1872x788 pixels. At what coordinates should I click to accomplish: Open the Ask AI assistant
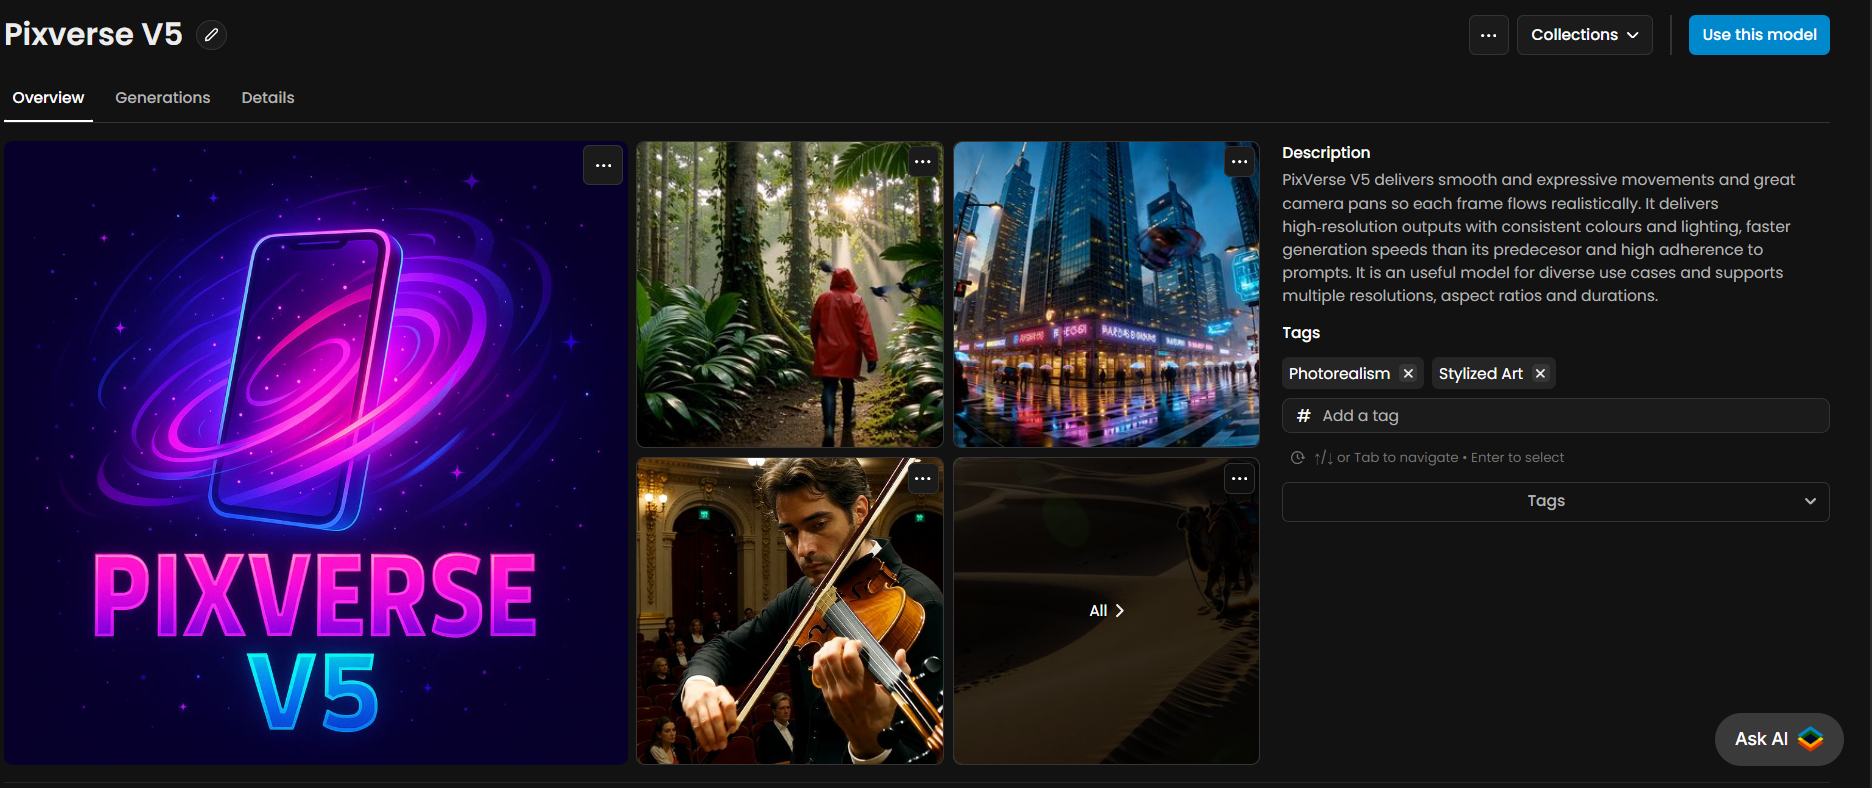[x=1778, y=739]
